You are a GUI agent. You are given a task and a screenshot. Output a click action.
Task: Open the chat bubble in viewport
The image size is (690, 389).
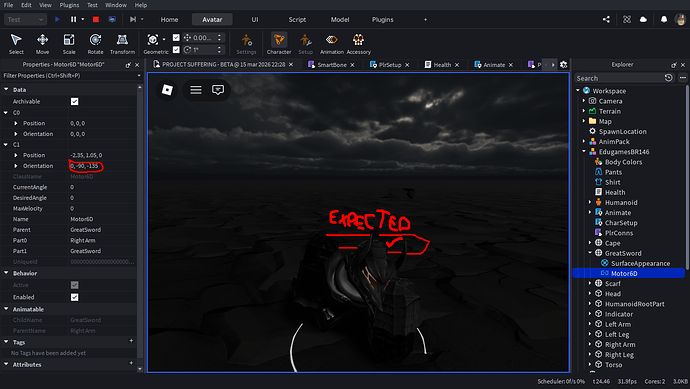click(x=218, y=90)
